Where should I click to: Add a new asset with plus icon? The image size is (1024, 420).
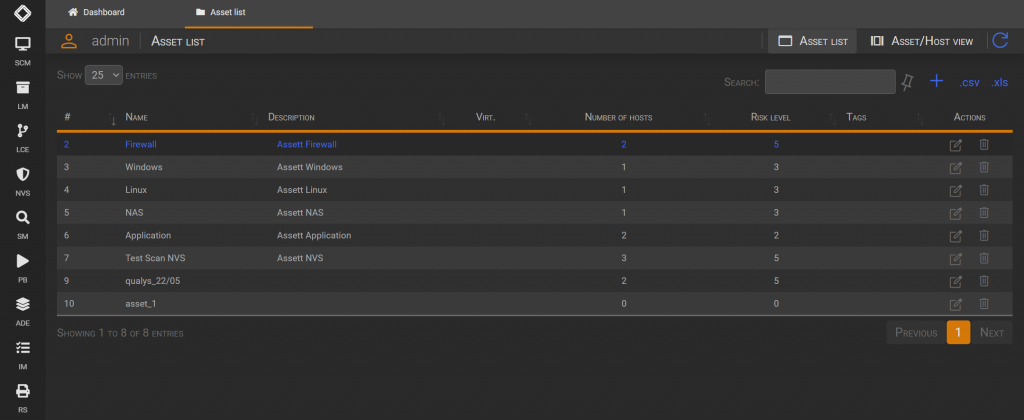(936, 81)
